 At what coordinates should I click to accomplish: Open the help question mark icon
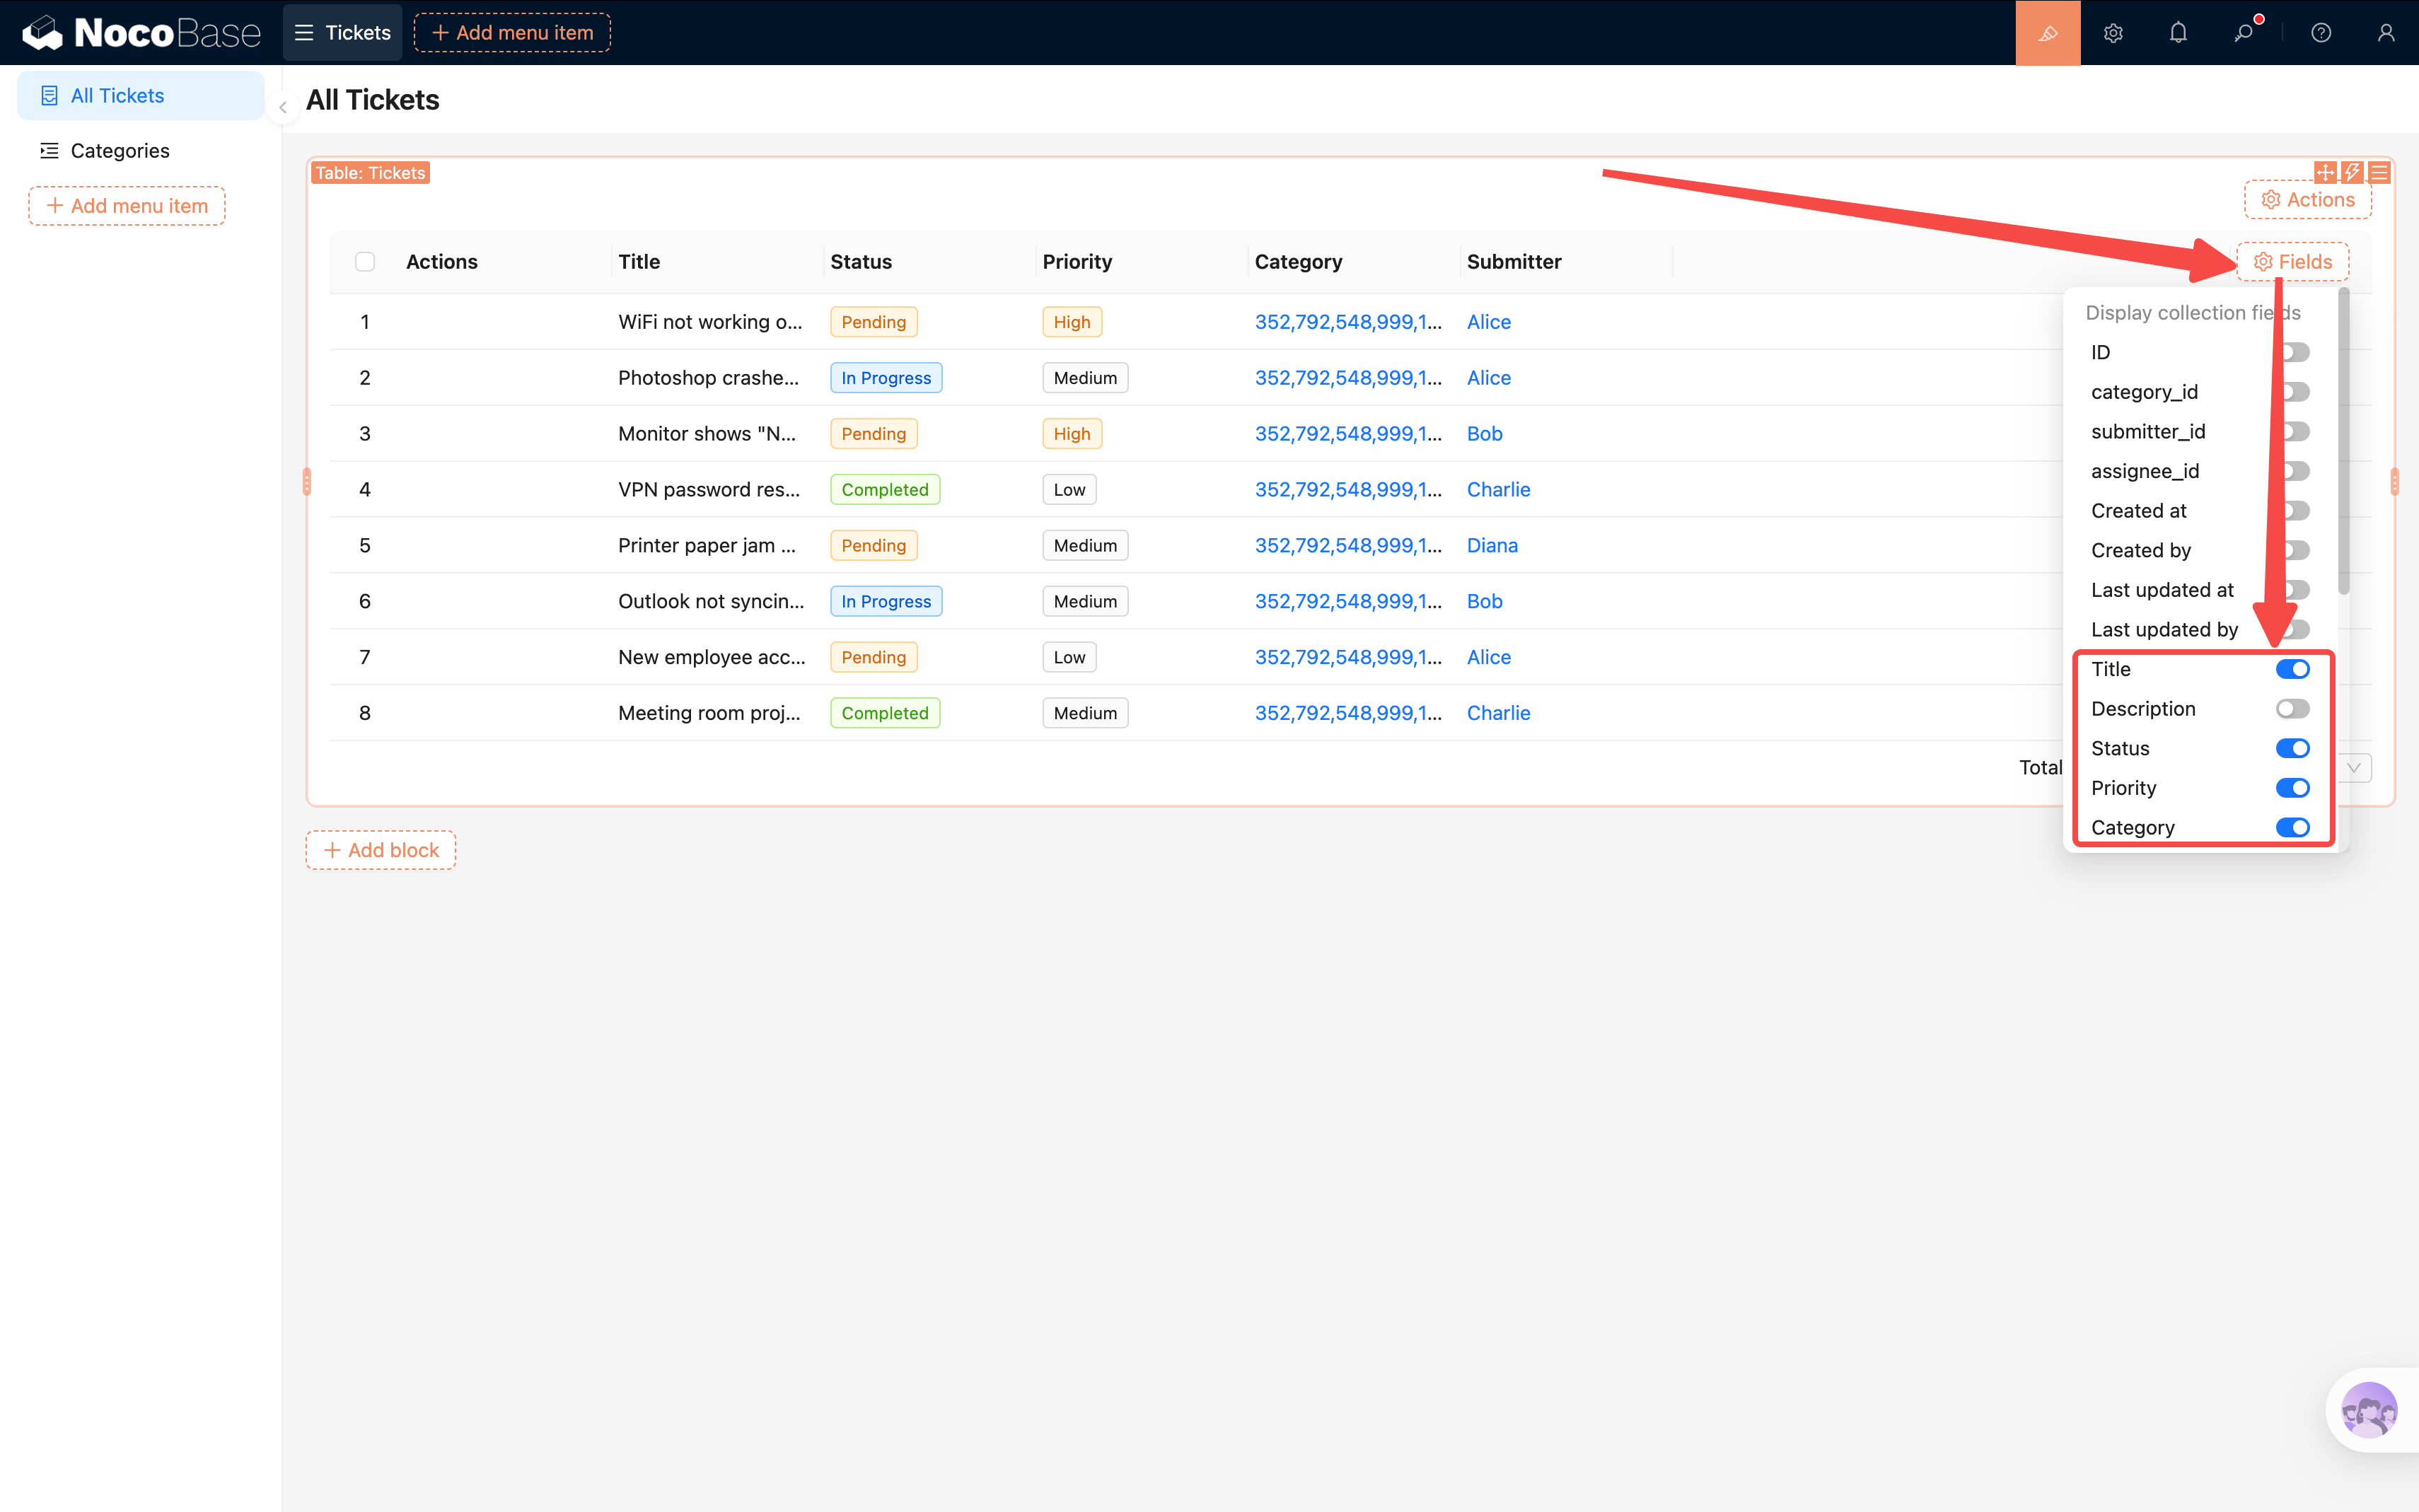(2321, 33)
